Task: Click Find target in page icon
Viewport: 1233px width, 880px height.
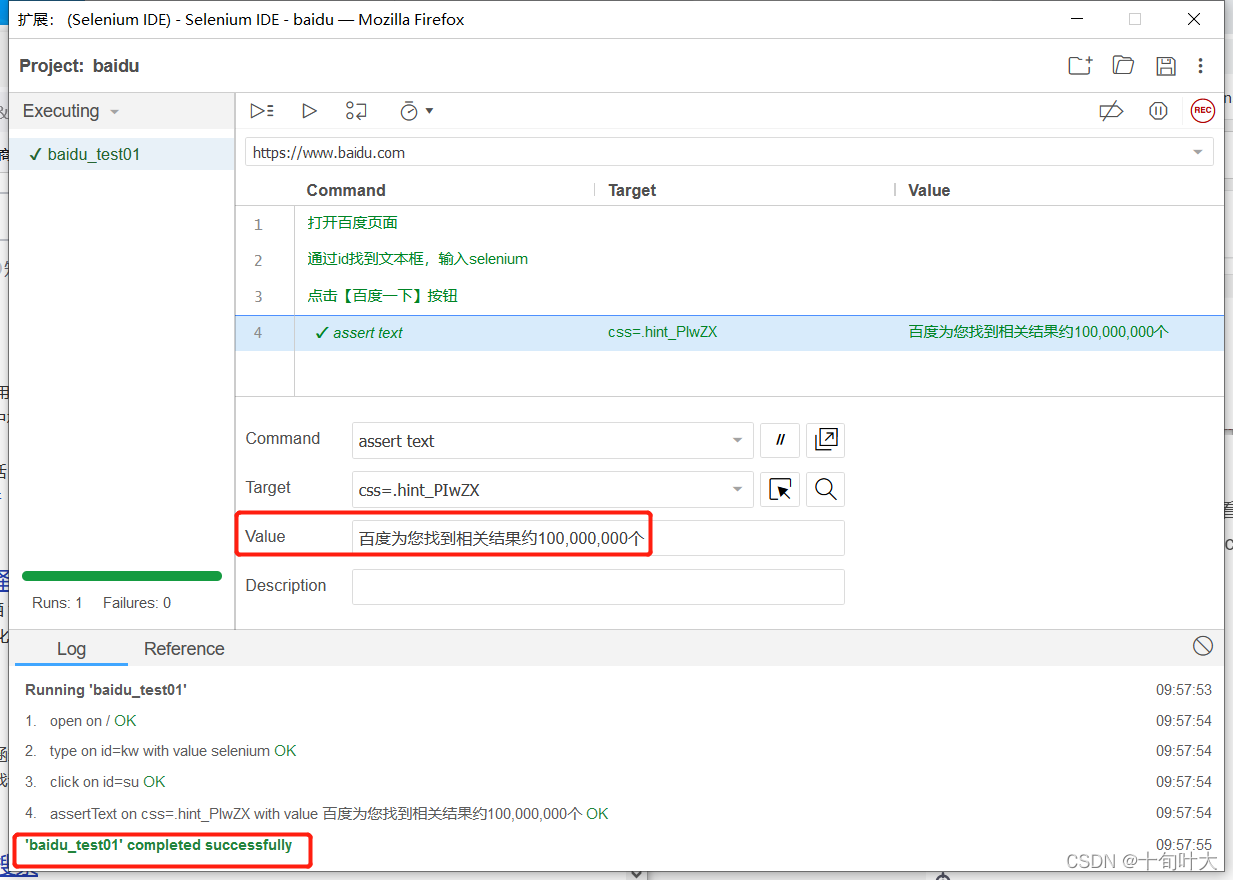Action: coord(825,489)
